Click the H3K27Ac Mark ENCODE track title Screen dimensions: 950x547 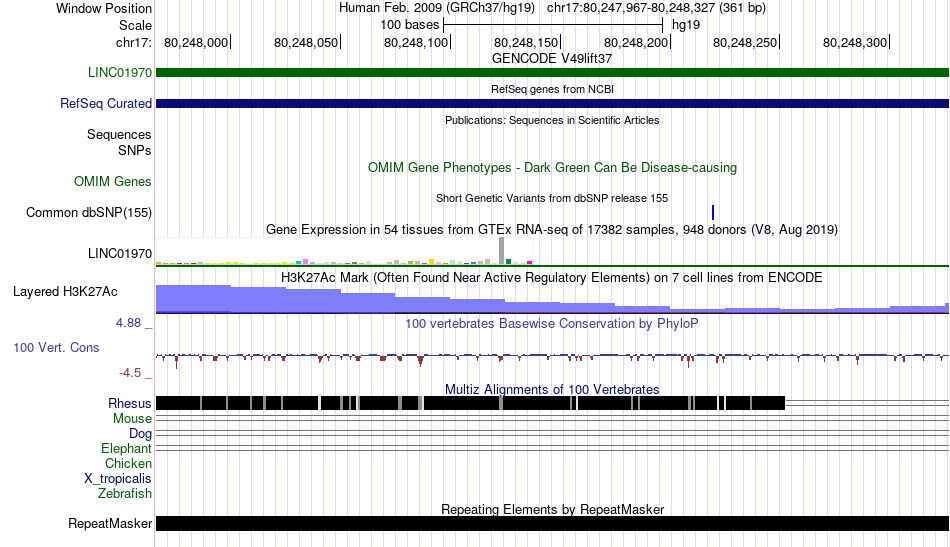pos(552,277)
